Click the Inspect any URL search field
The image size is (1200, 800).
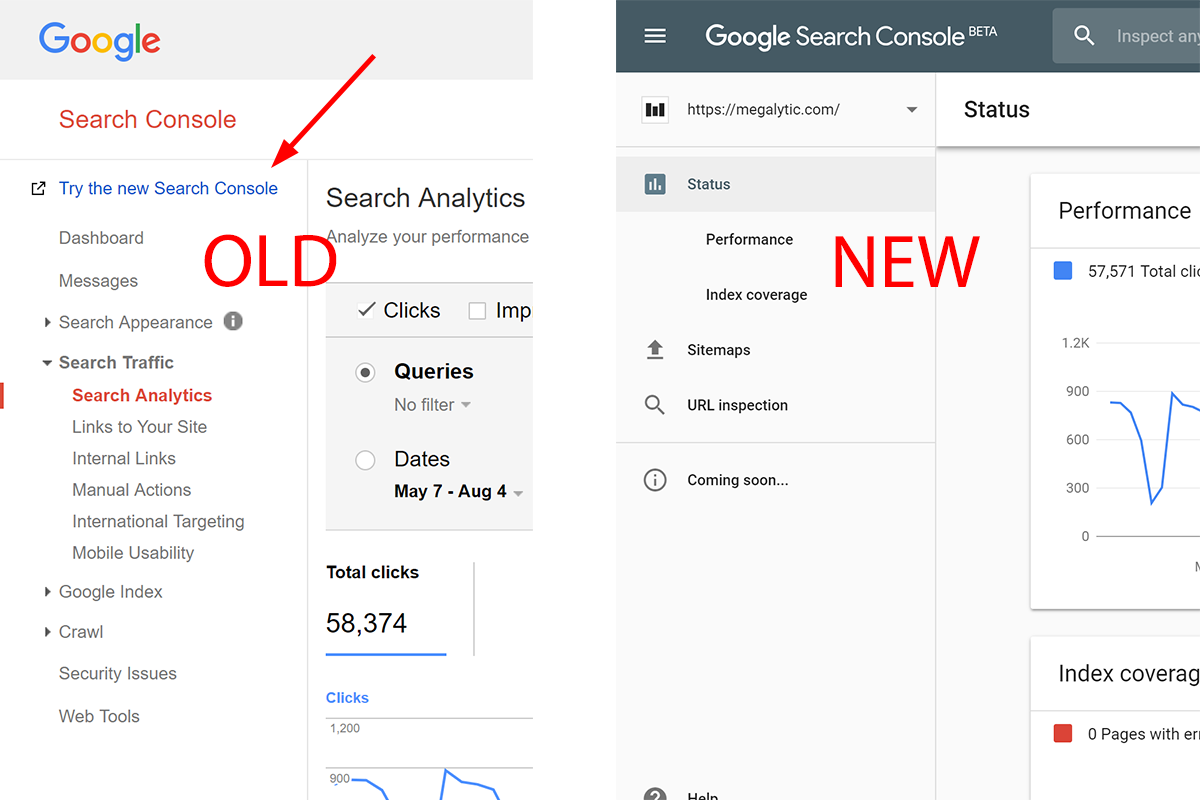(x=1156, y=36)
